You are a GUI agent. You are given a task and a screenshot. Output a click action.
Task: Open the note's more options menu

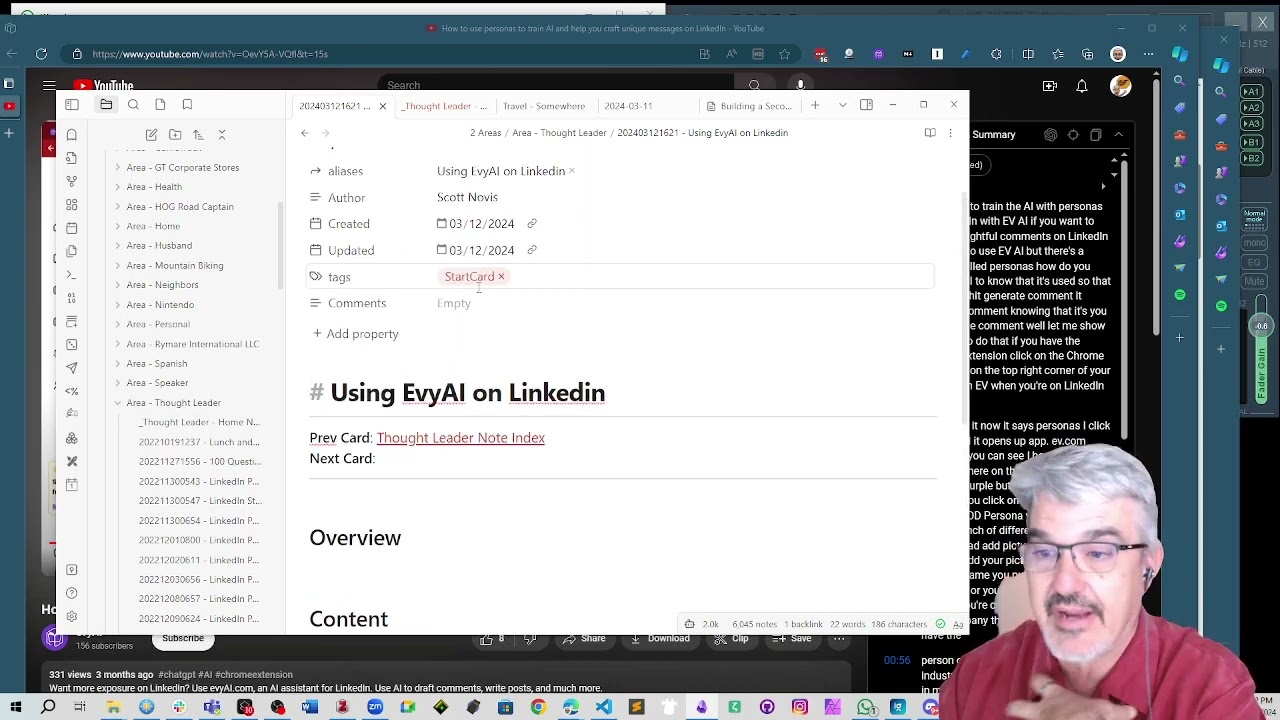(950, 133)
